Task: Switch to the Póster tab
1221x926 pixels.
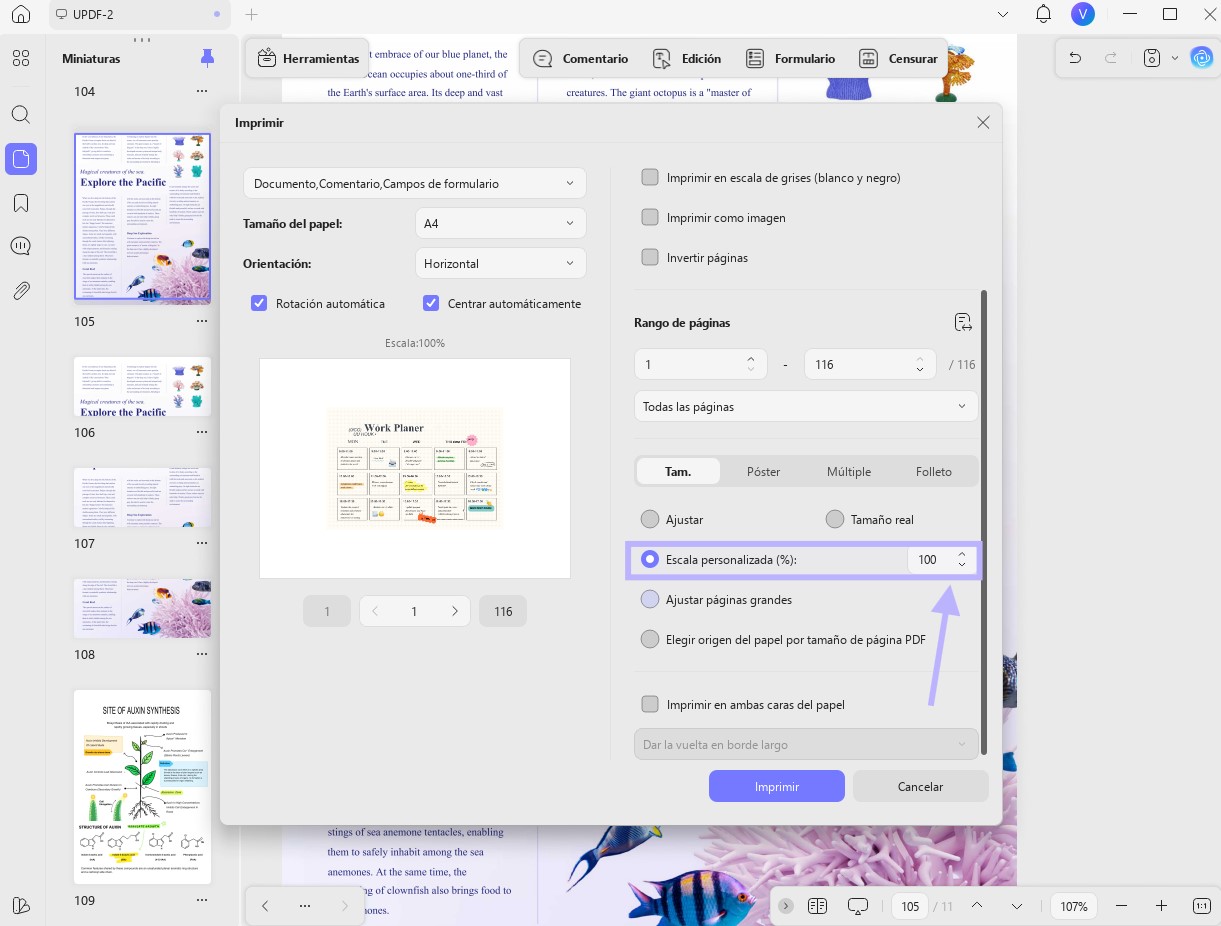Action: (x=763, y=471)
